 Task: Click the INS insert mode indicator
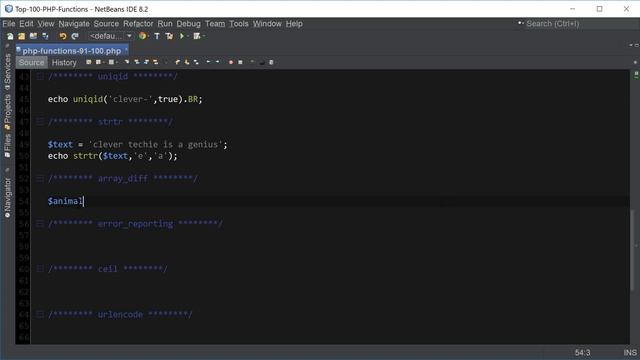[630, 353]
